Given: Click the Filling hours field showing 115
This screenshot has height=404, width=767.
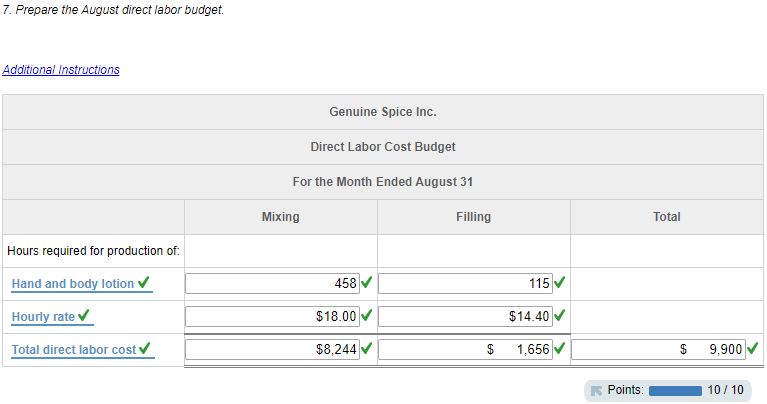Looking at the screenshot, I should 465,284.
